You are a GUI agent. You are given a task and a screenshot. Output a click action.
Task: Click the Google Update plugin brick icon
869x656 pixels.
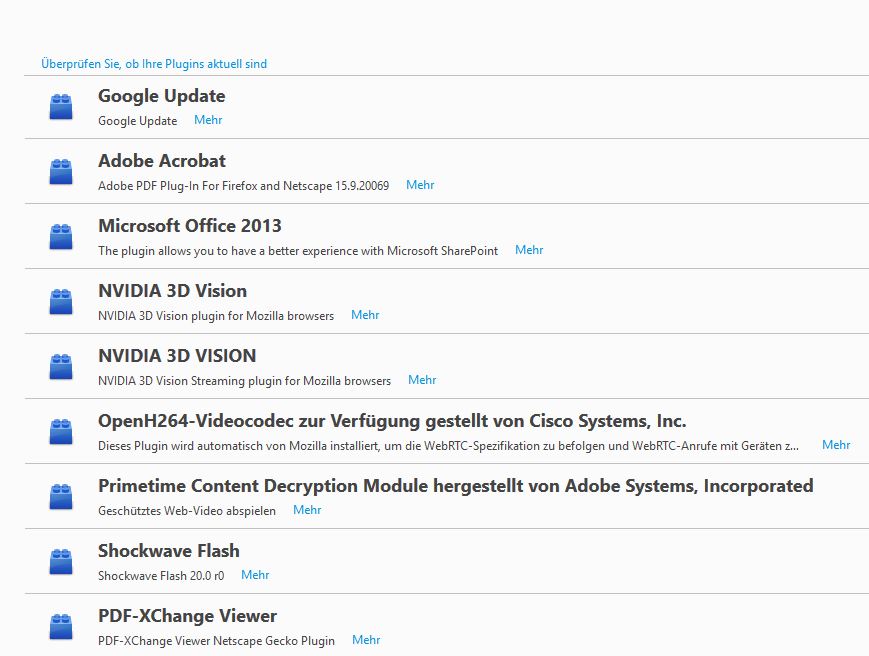click(x=61, y=107)
